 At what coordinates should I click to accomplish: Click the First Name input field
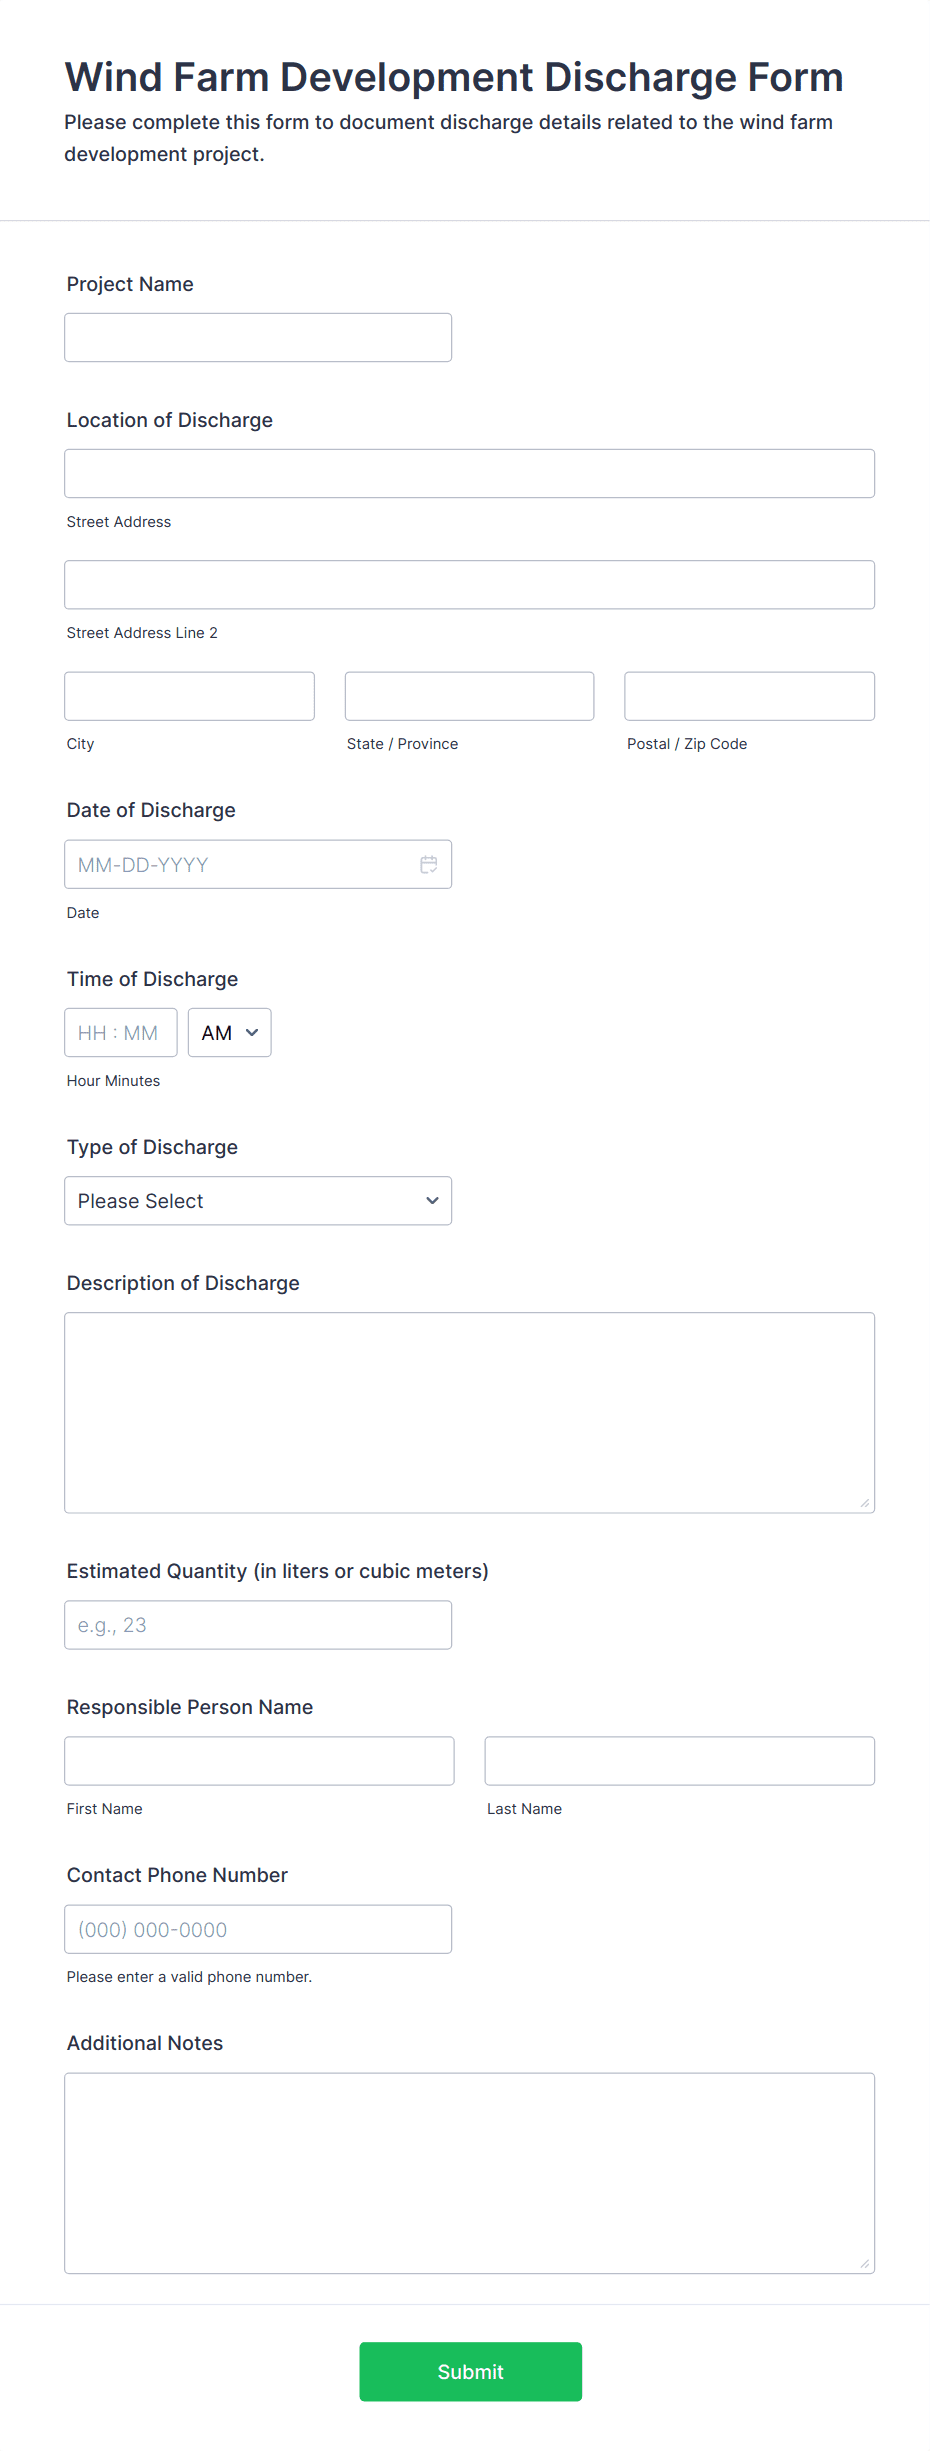coord(259,1761)
